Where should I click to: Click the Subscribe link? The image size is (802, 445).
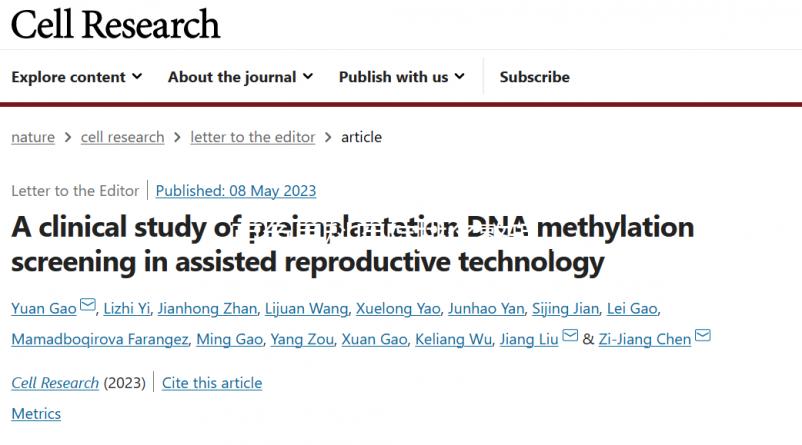pyautogui.click(x=534, y=77)
